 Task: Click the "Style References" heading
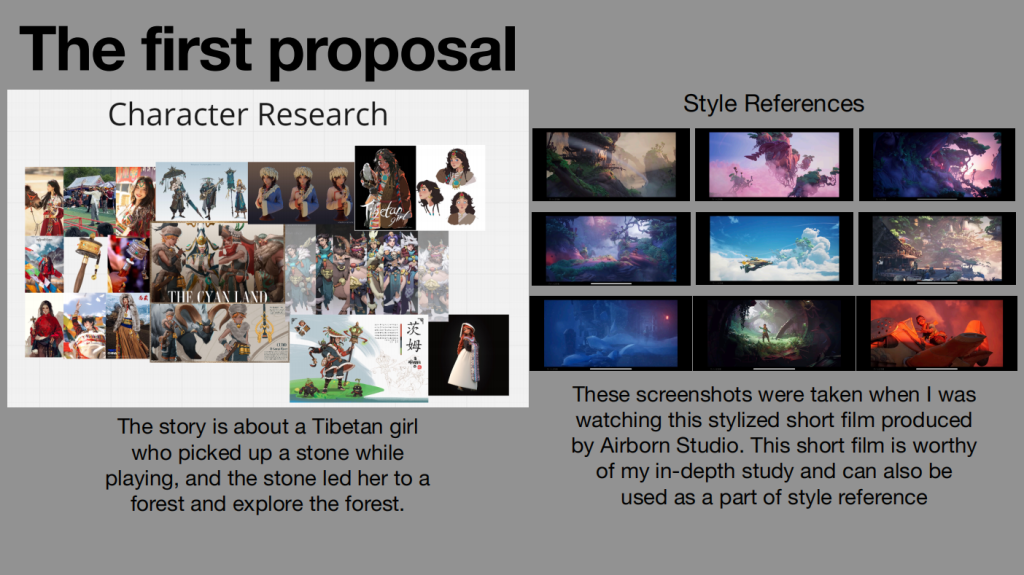tap(773, 103)
